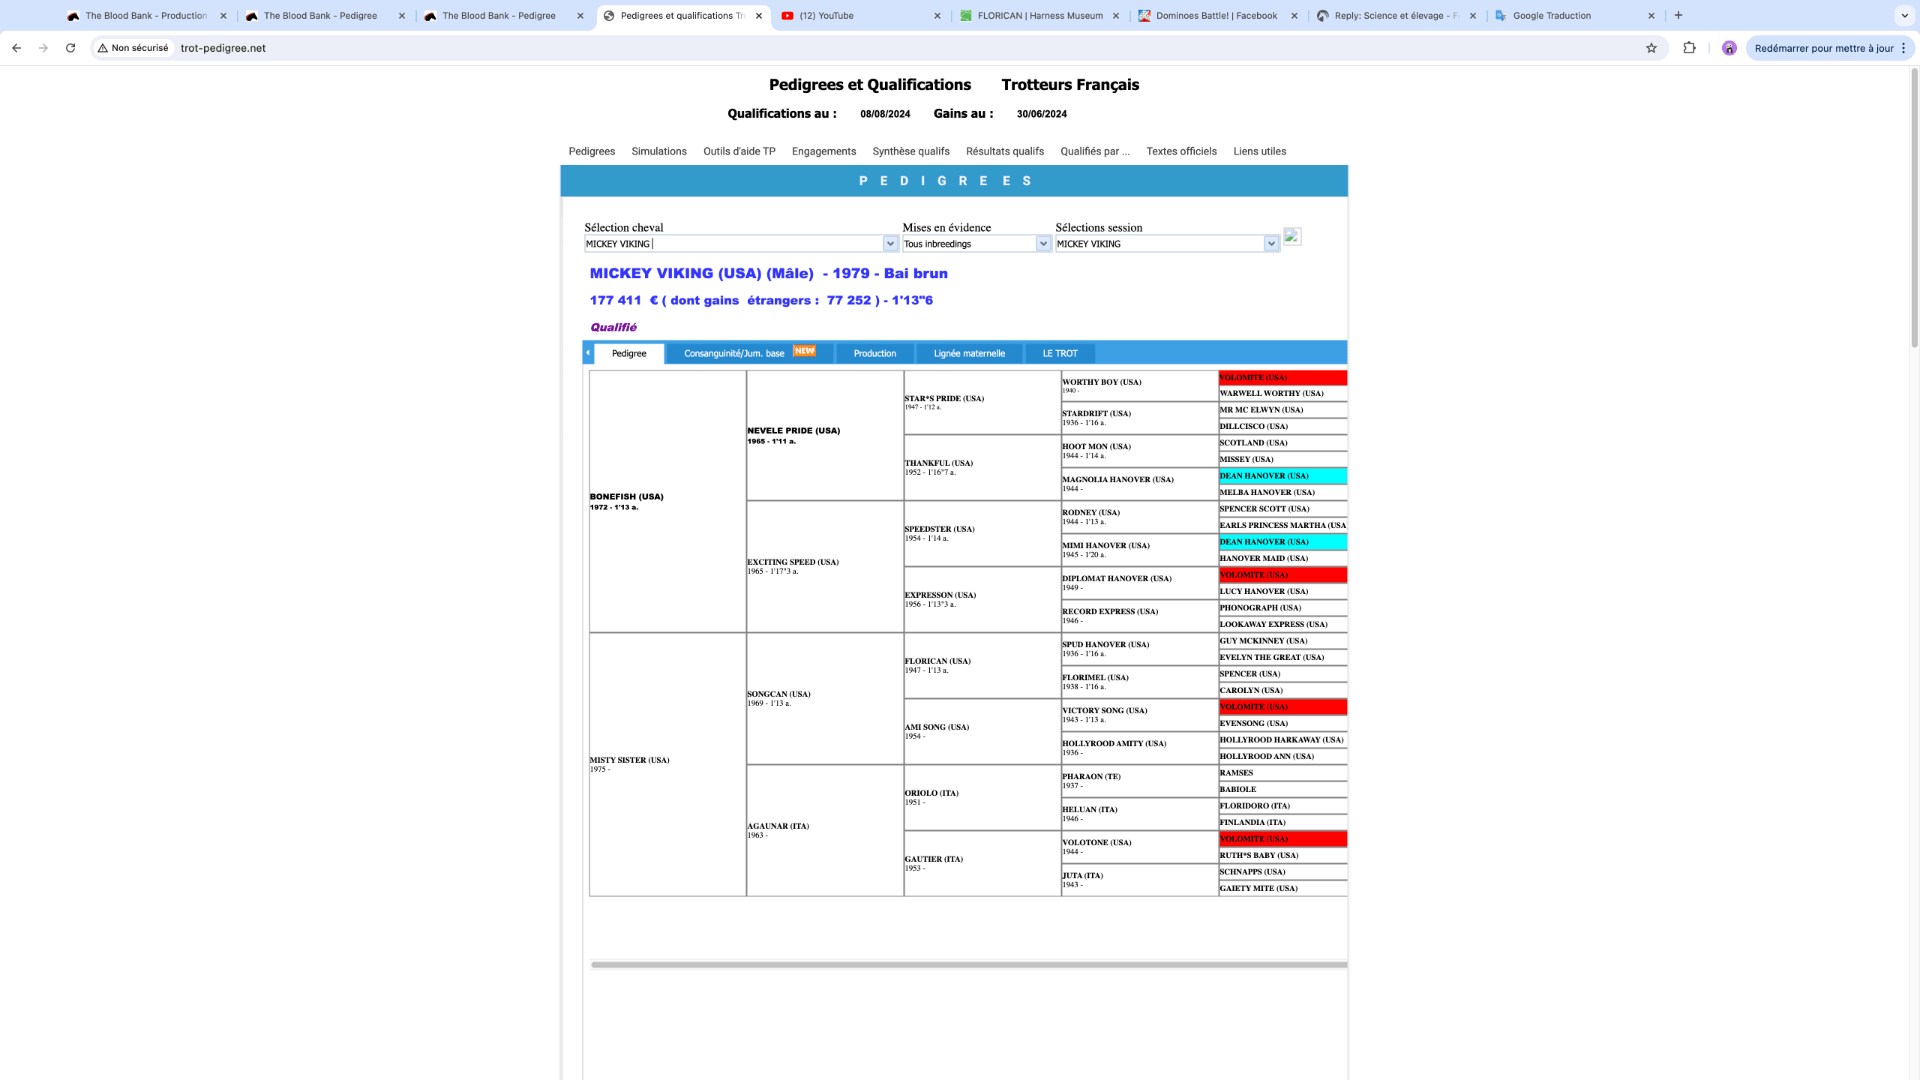Viewport: 1920px width, 1080px height.
Task: Bookmark this page with star icon
Action: coord(1651,48)
